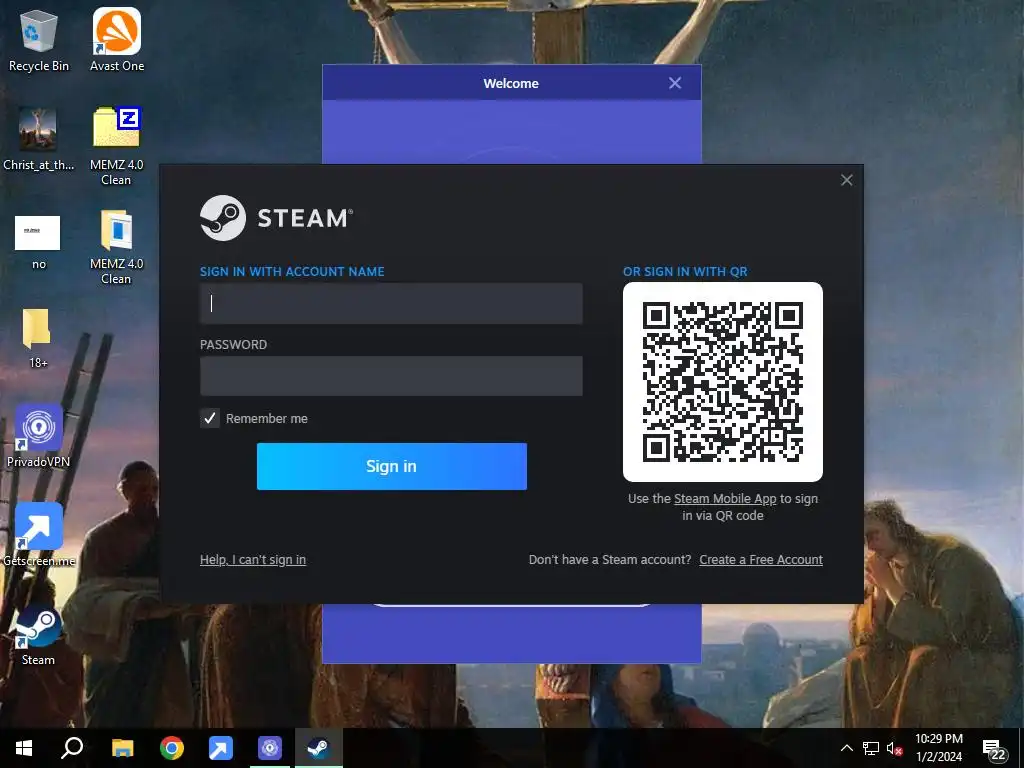
Task: Open the taskbar clock showing 10:29 PM
Action: [938, 748]
